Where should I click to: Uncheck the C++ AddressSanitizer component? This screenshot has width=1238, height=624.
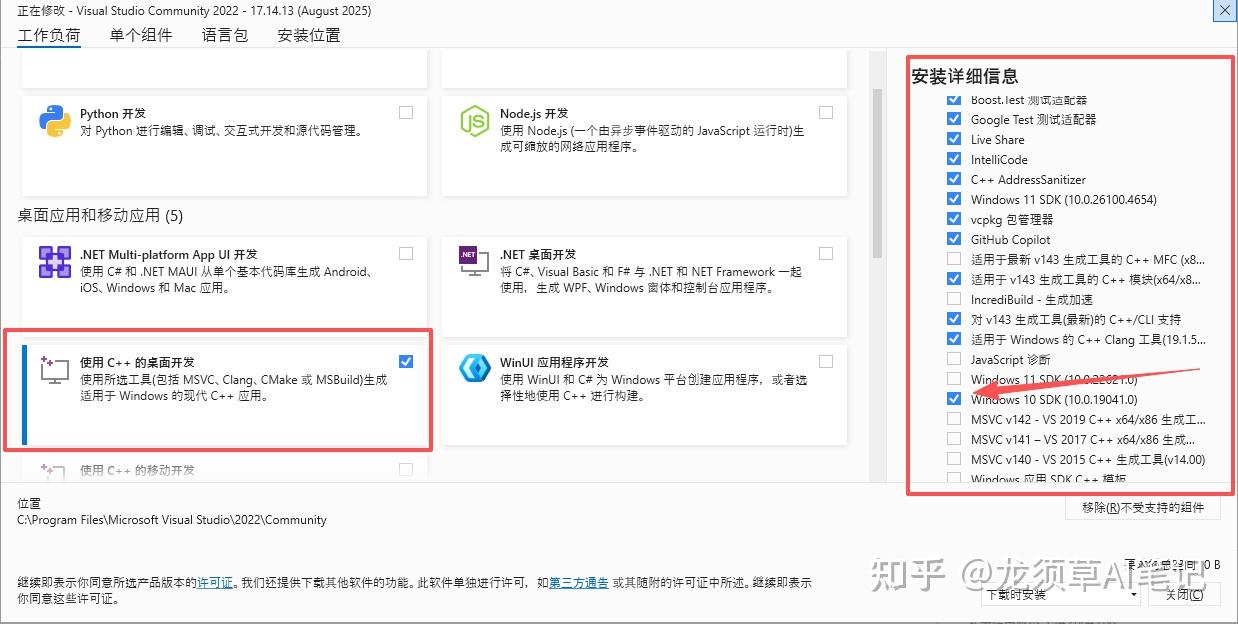click(952, 179)
